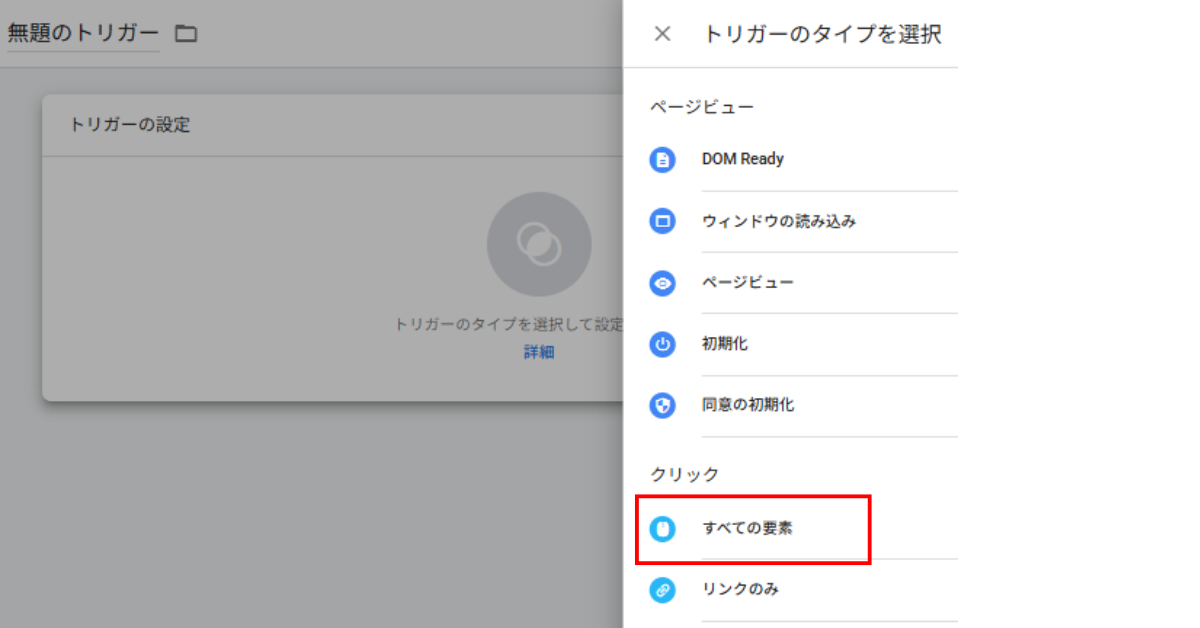The image size is (1200, 628).
Task: Click the ページビュー eye icon
Action: pos(662,283)
